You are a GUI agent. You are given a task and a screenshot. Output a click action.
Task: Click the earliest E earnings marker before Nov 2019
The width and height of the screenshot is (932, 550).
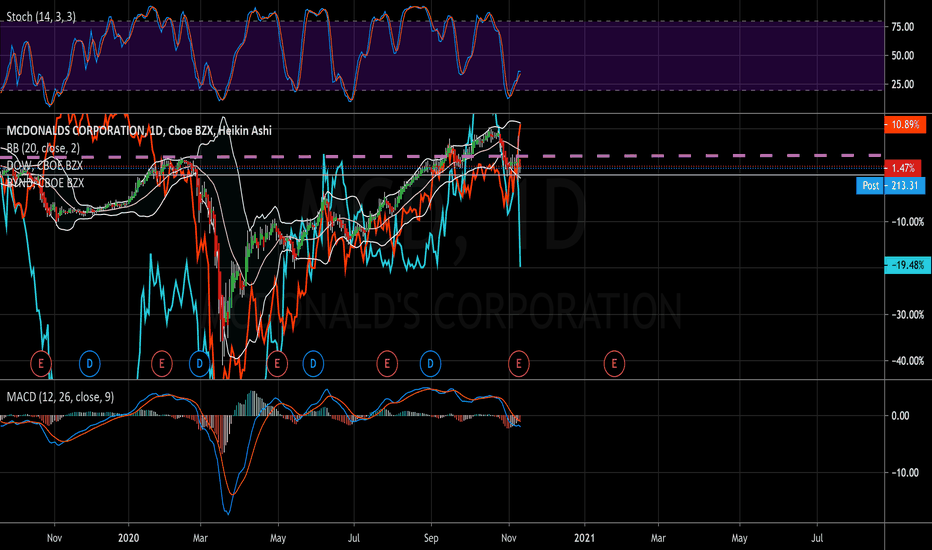[x=41, y=363]
